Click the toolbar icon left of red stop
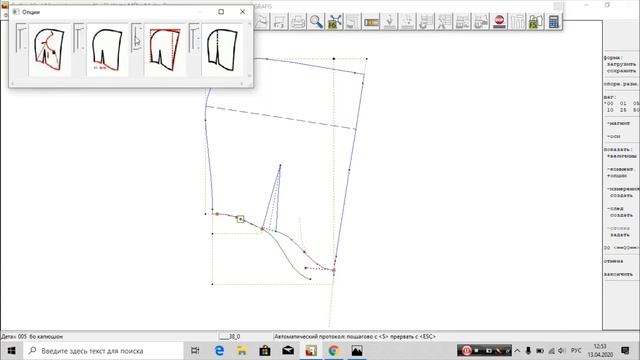The image size is (640, 360). [x=481, y=21]
